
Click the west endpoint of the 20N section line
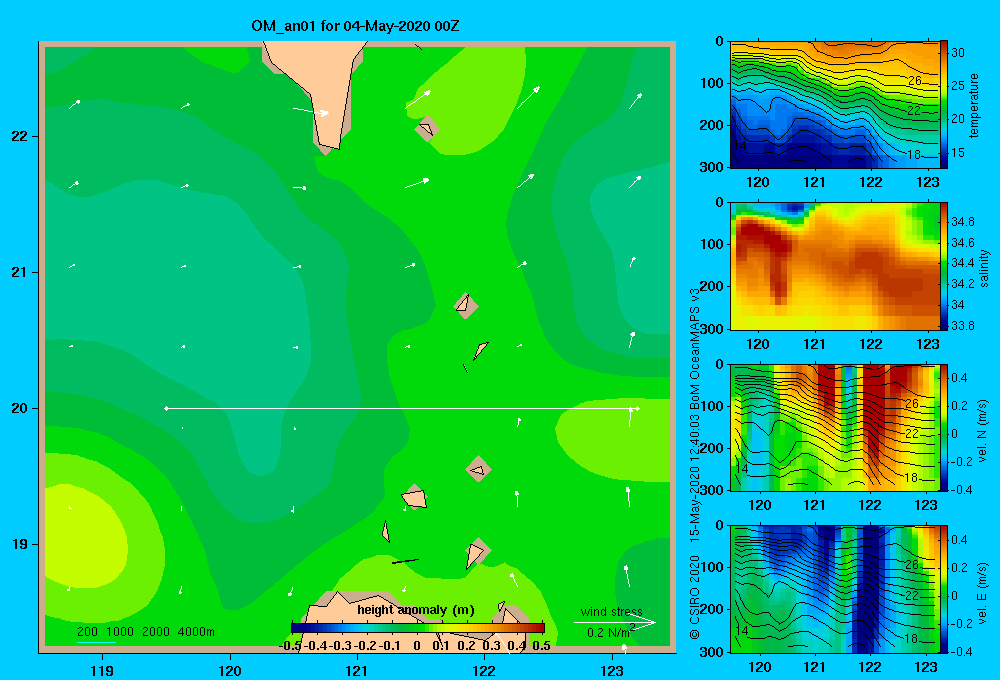166,408
